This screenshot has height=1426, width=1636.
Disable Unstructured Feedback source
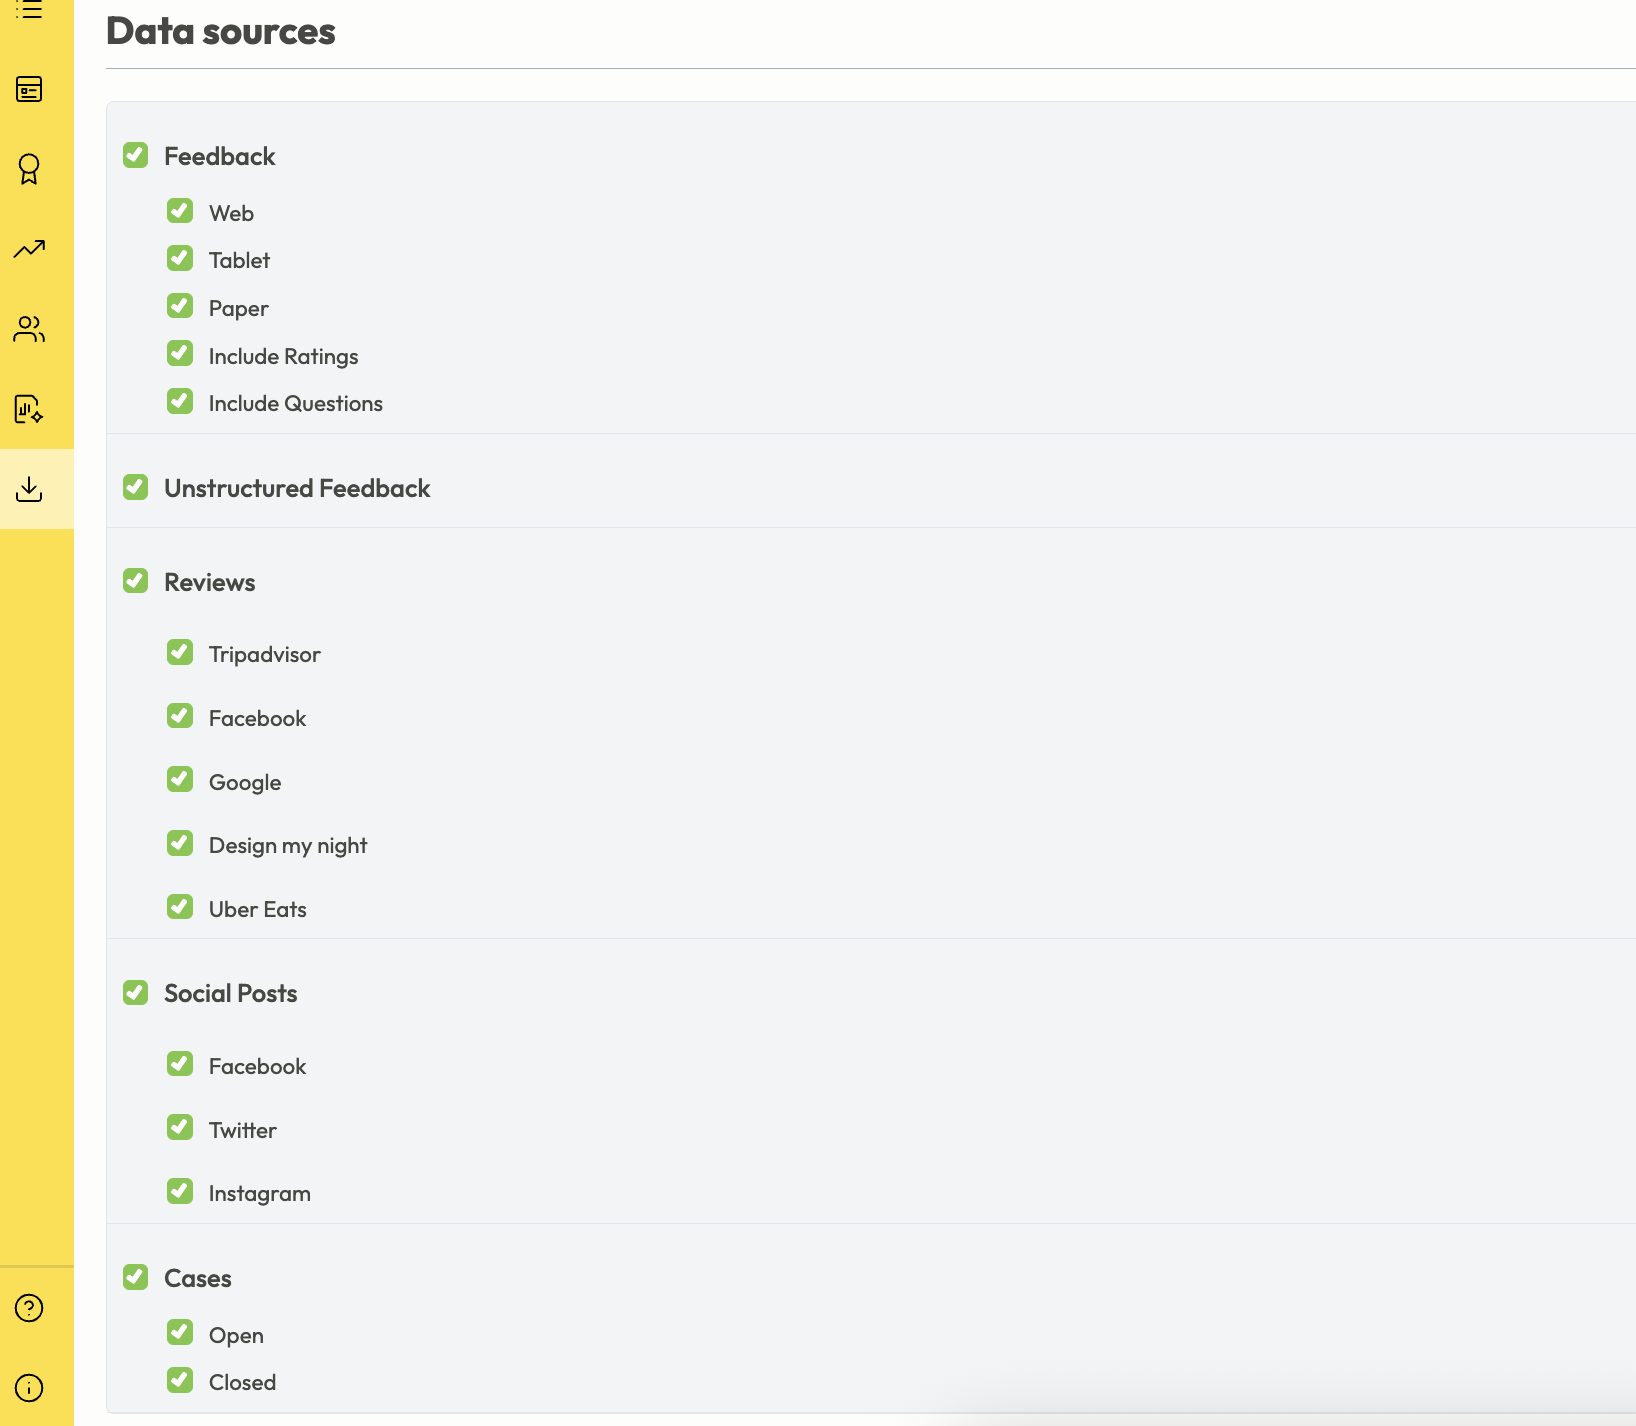pyautogui.click(x=135, y=487)
